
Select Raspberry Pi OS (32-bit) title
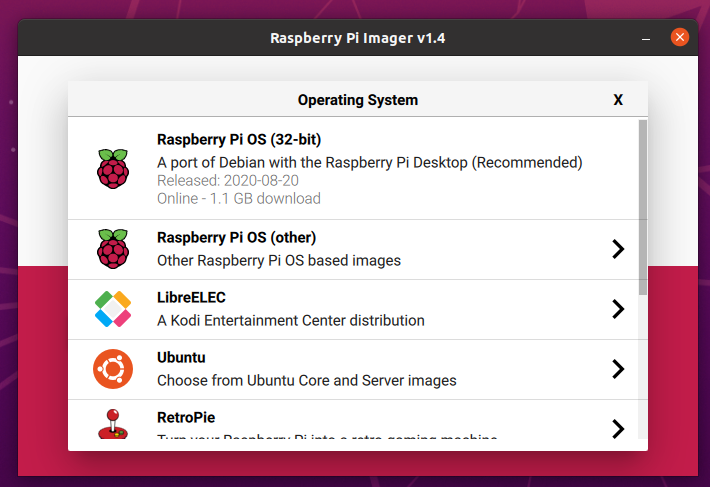[x=239, y=139]
